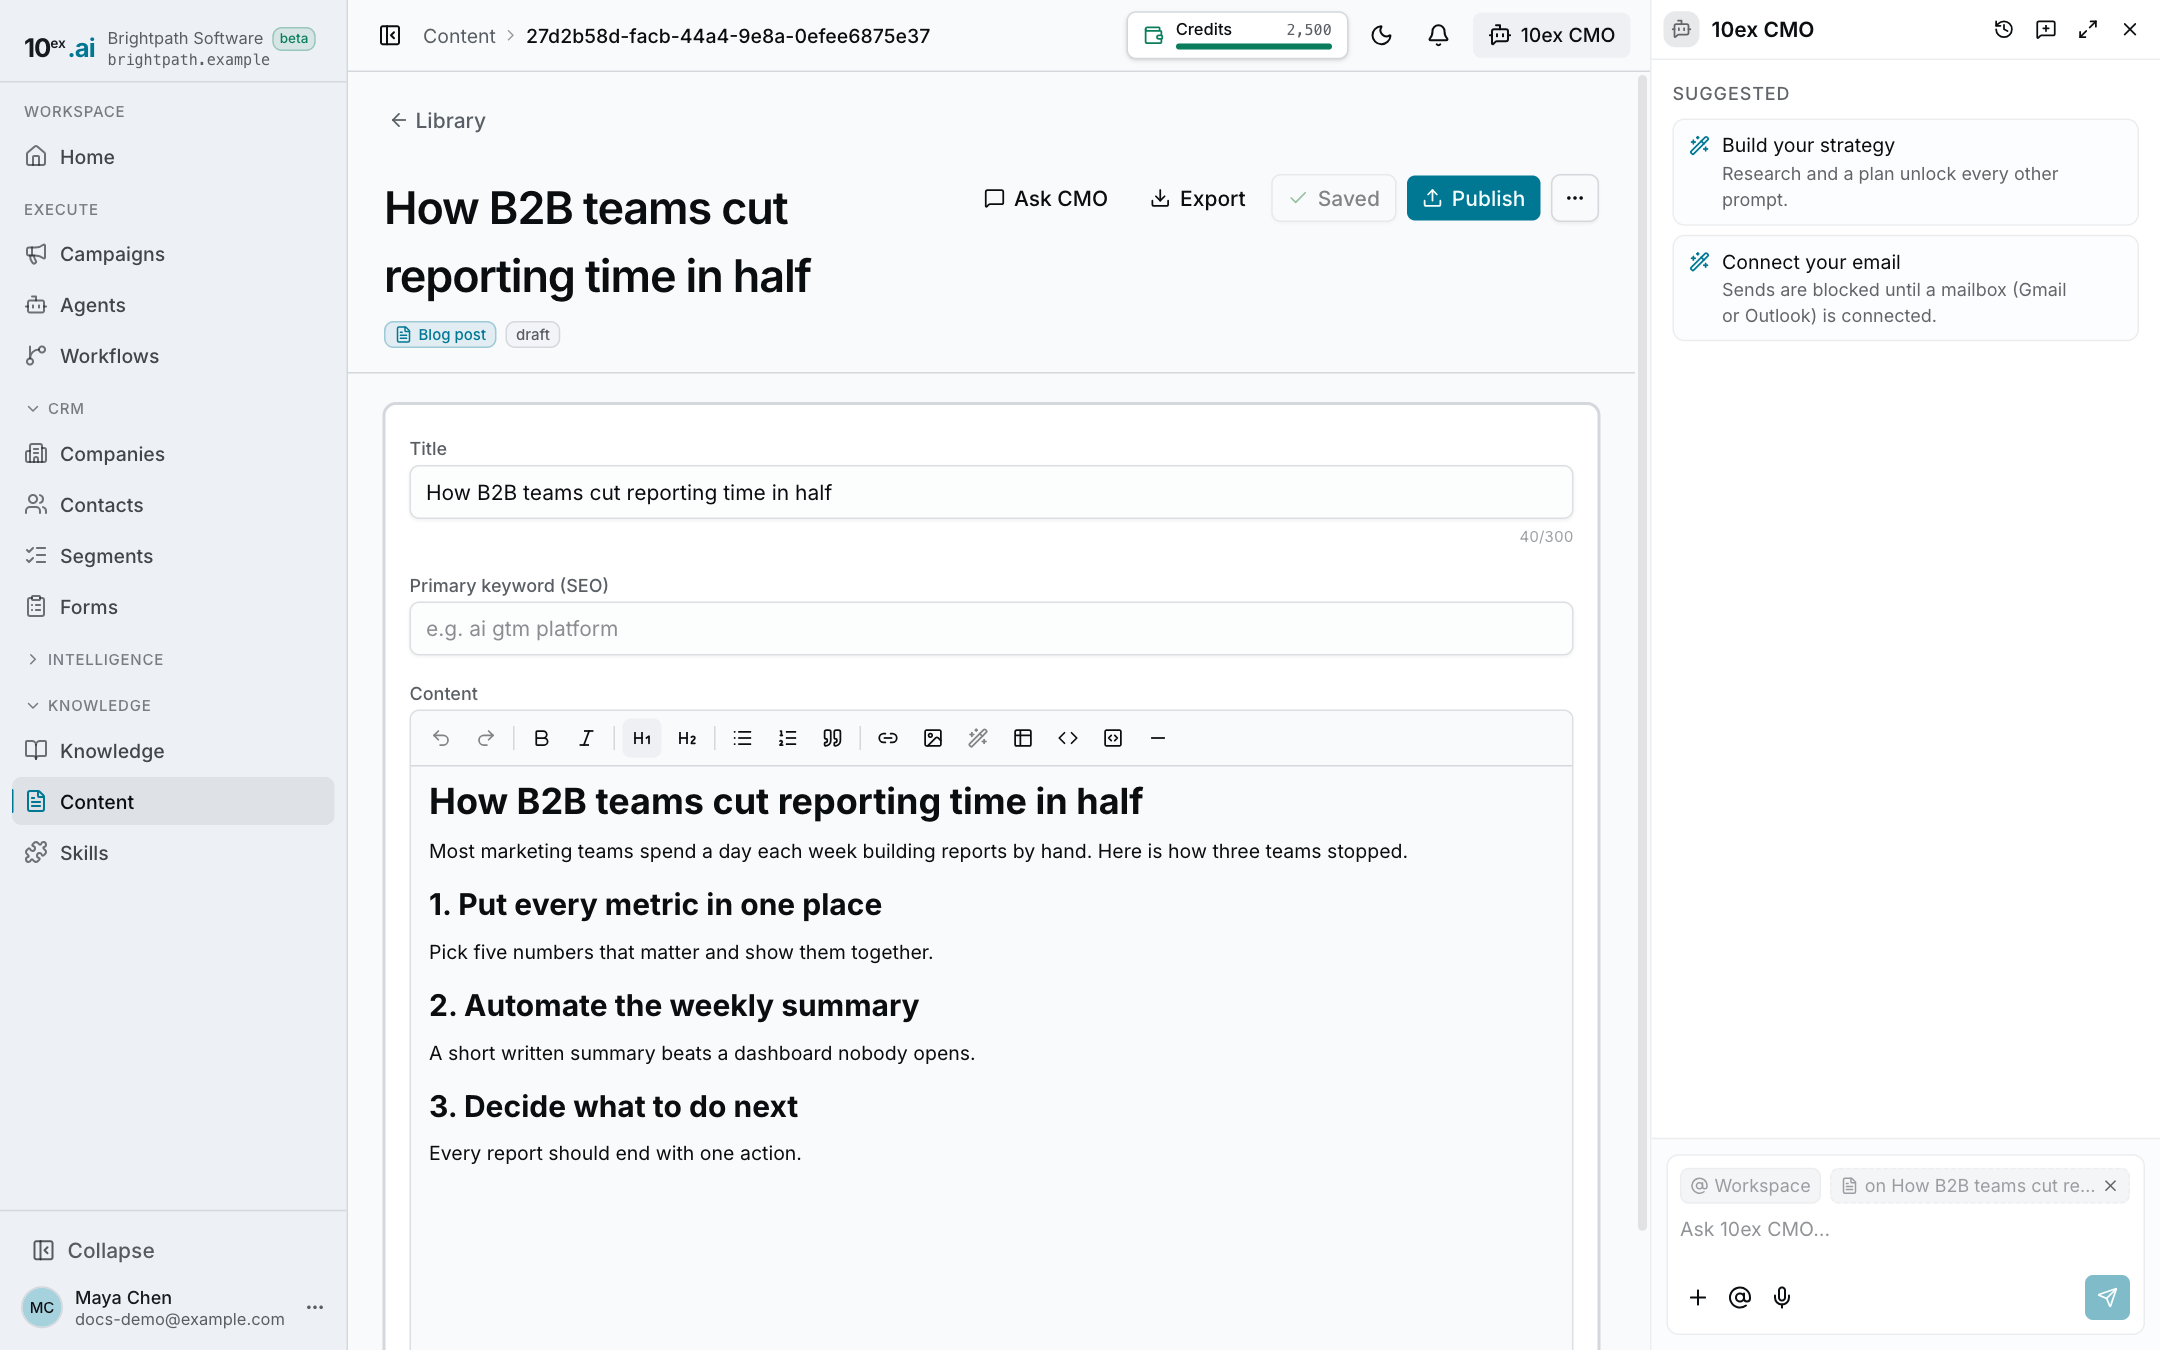Viewport: 2160px width, 1350px height.
Task: Click the @ mention icon in chat box
Action: pyautogui.click(x=1740, y=1297)
